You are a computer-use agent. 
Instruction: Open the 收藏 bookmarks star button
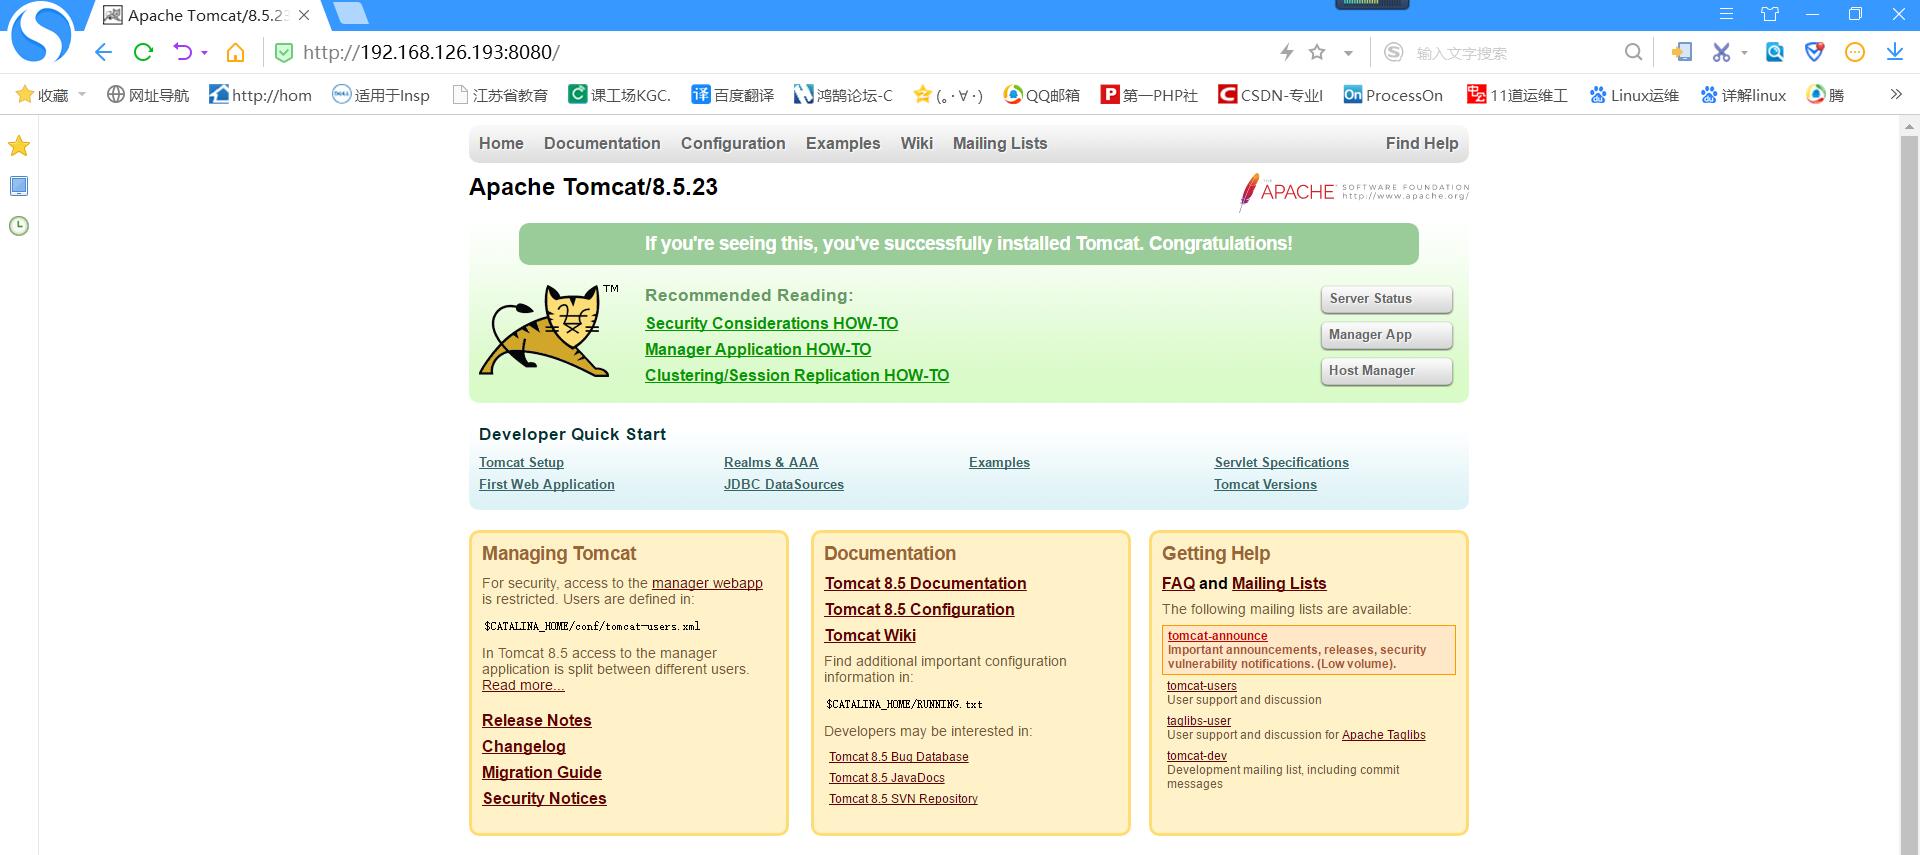[x=42, y=95]
